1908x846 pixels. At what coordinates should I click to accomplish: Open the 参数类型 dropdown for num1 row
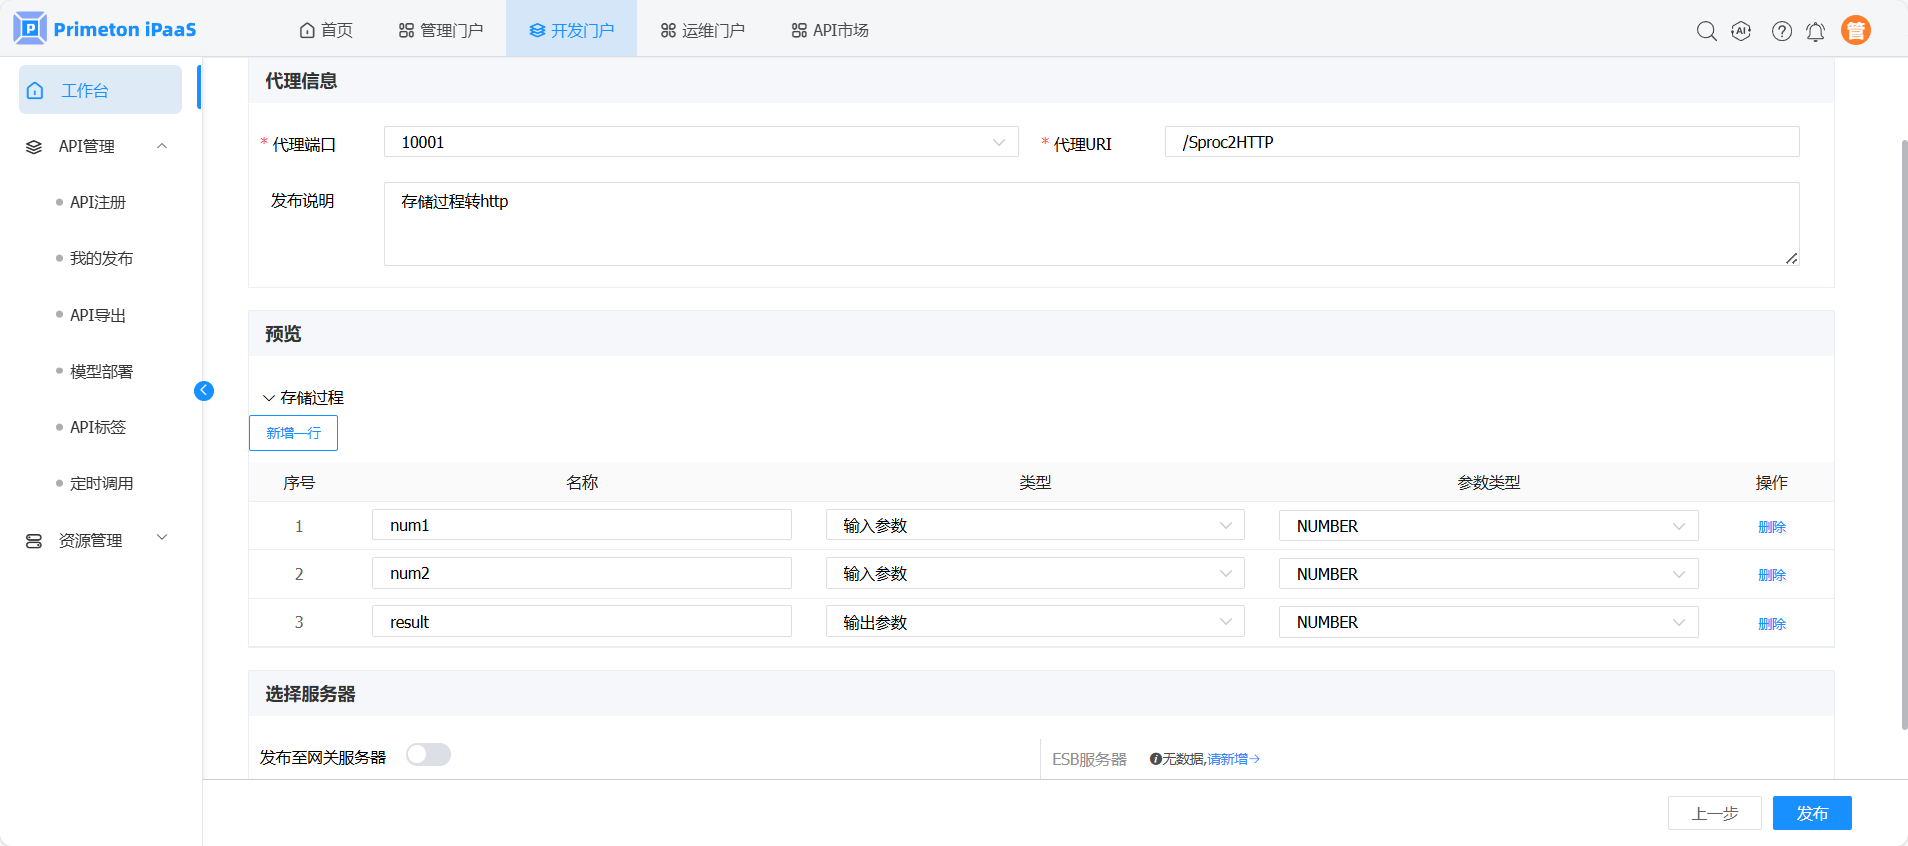point(1487,526)
